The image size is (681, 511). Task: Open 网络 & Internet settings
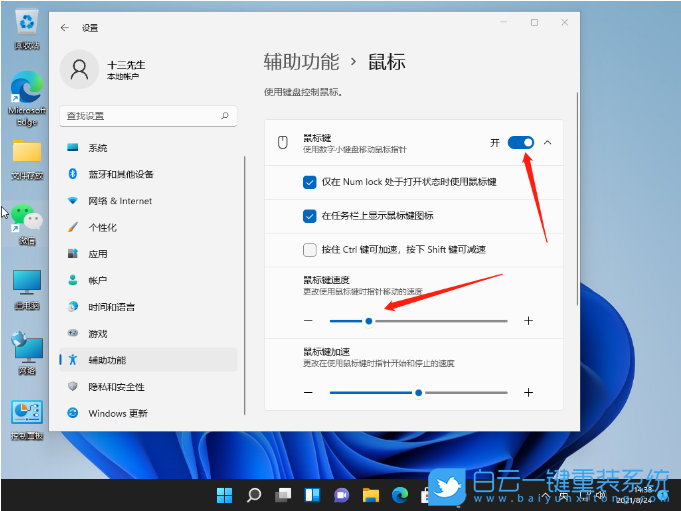tap(149, 201)
